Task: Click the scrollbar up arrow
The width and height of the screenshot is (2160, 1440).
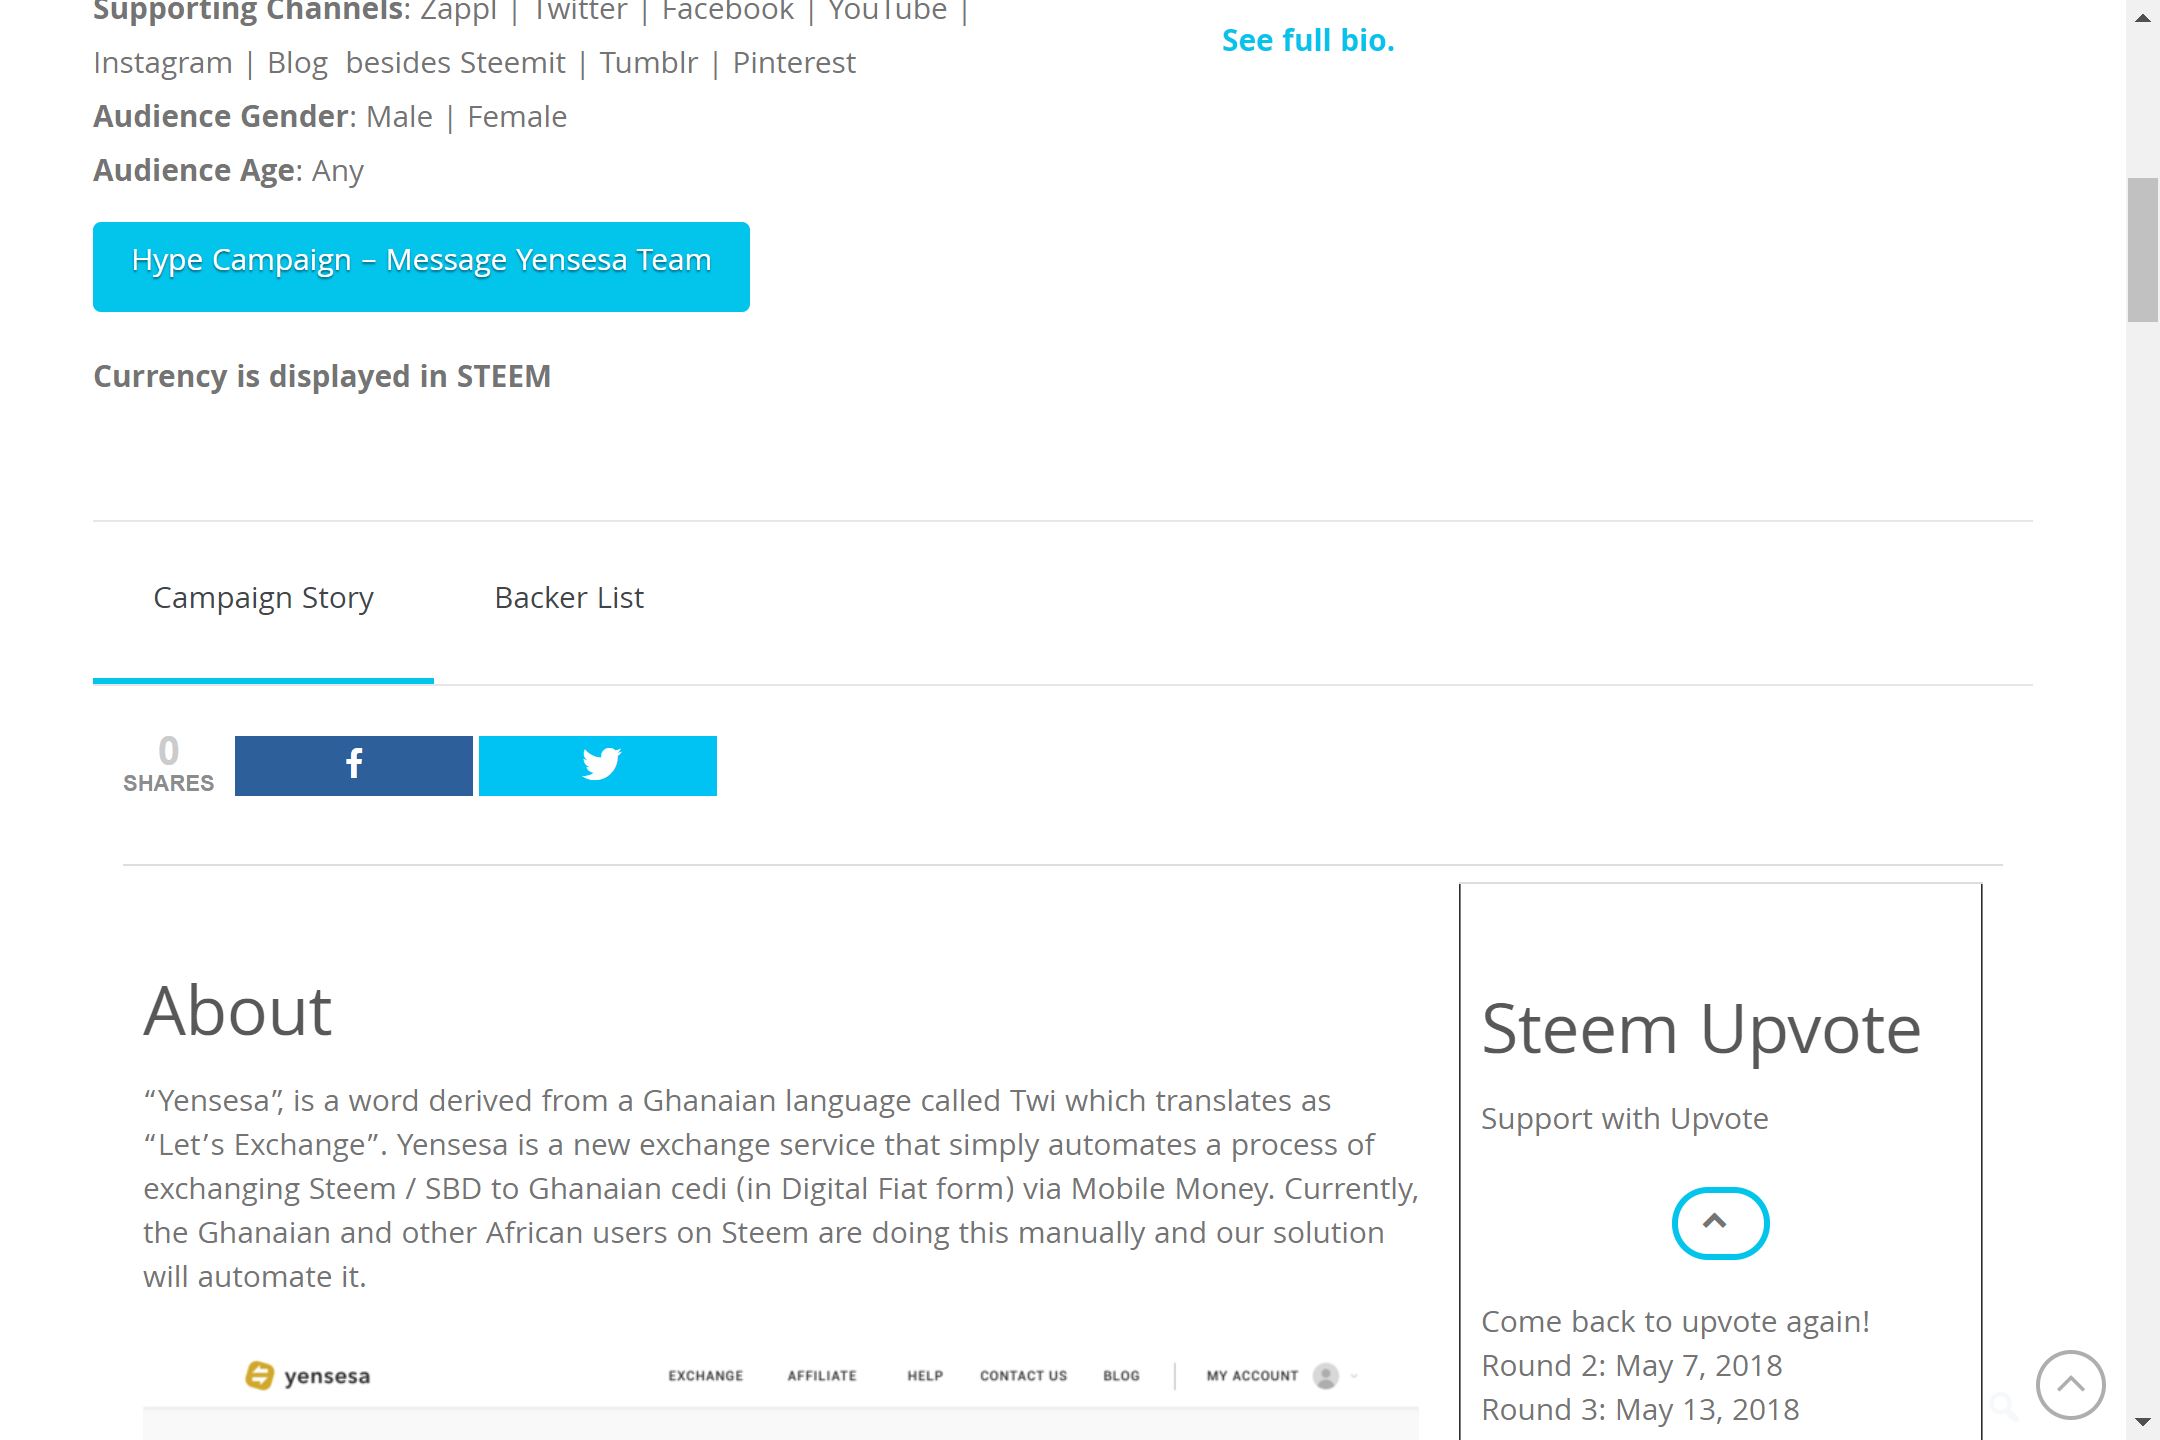Action: point(2142,17)
